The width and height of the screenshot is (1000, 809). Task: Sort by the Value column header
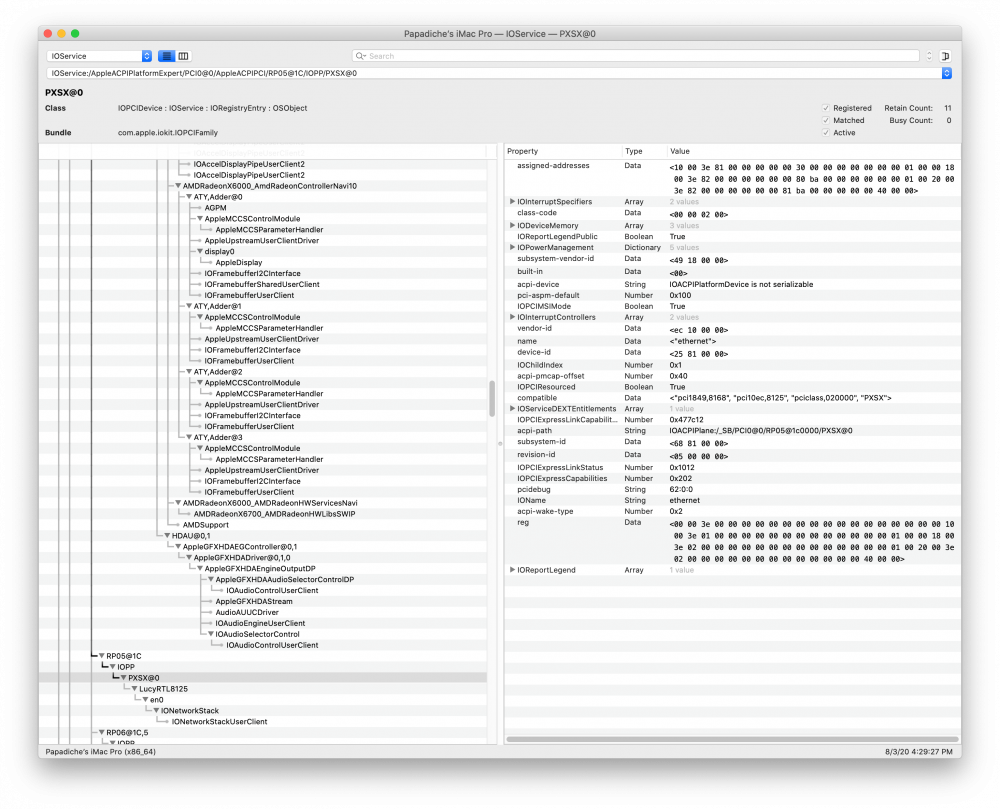coord(813,151)
